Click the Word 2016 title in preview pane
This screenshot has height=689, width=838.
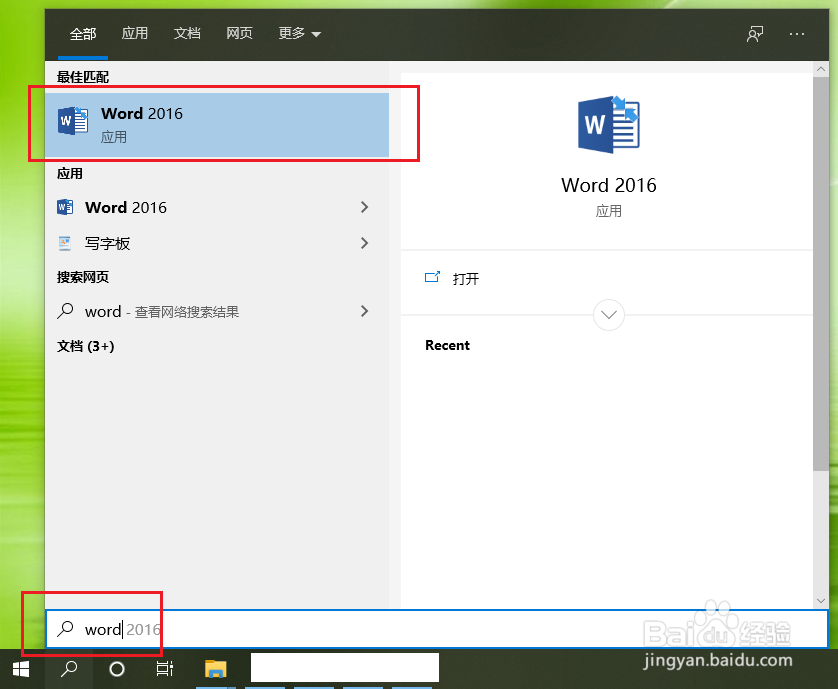(x=609, y=185)
